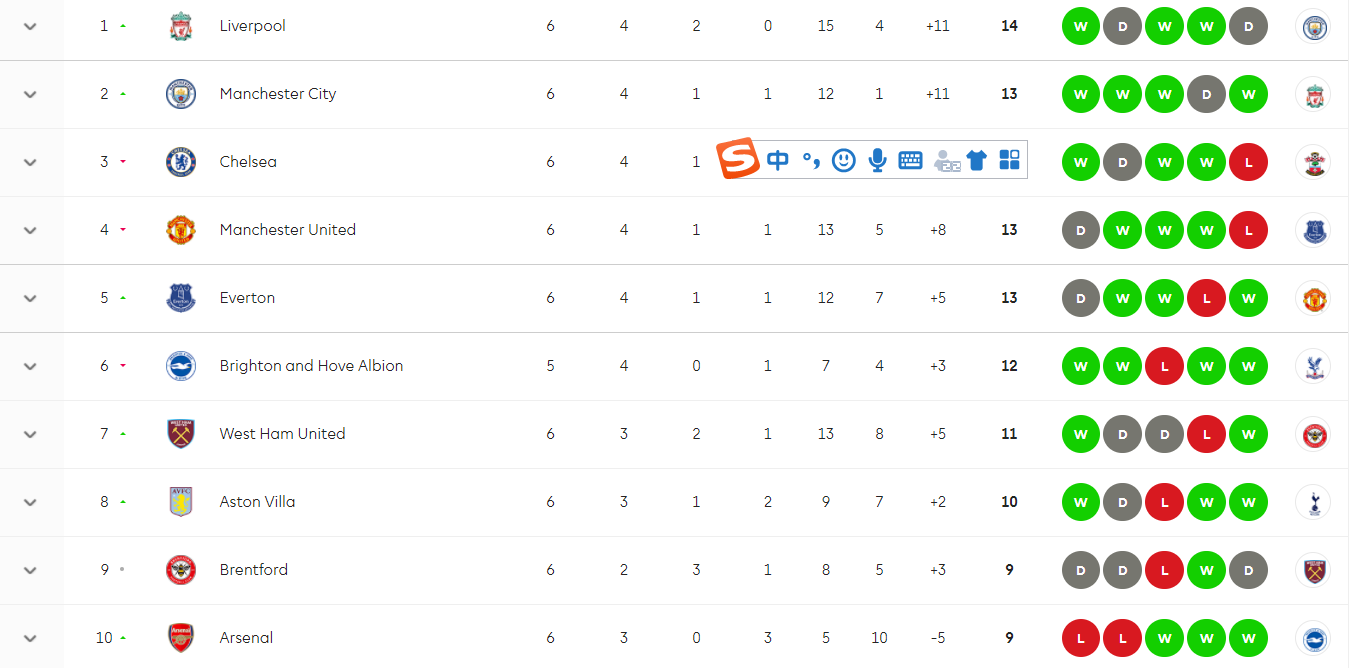Open the Brighton and Hove Albion link
Image resolution: width=1353 pixels, height=668 pixels.
click(311, 366)
